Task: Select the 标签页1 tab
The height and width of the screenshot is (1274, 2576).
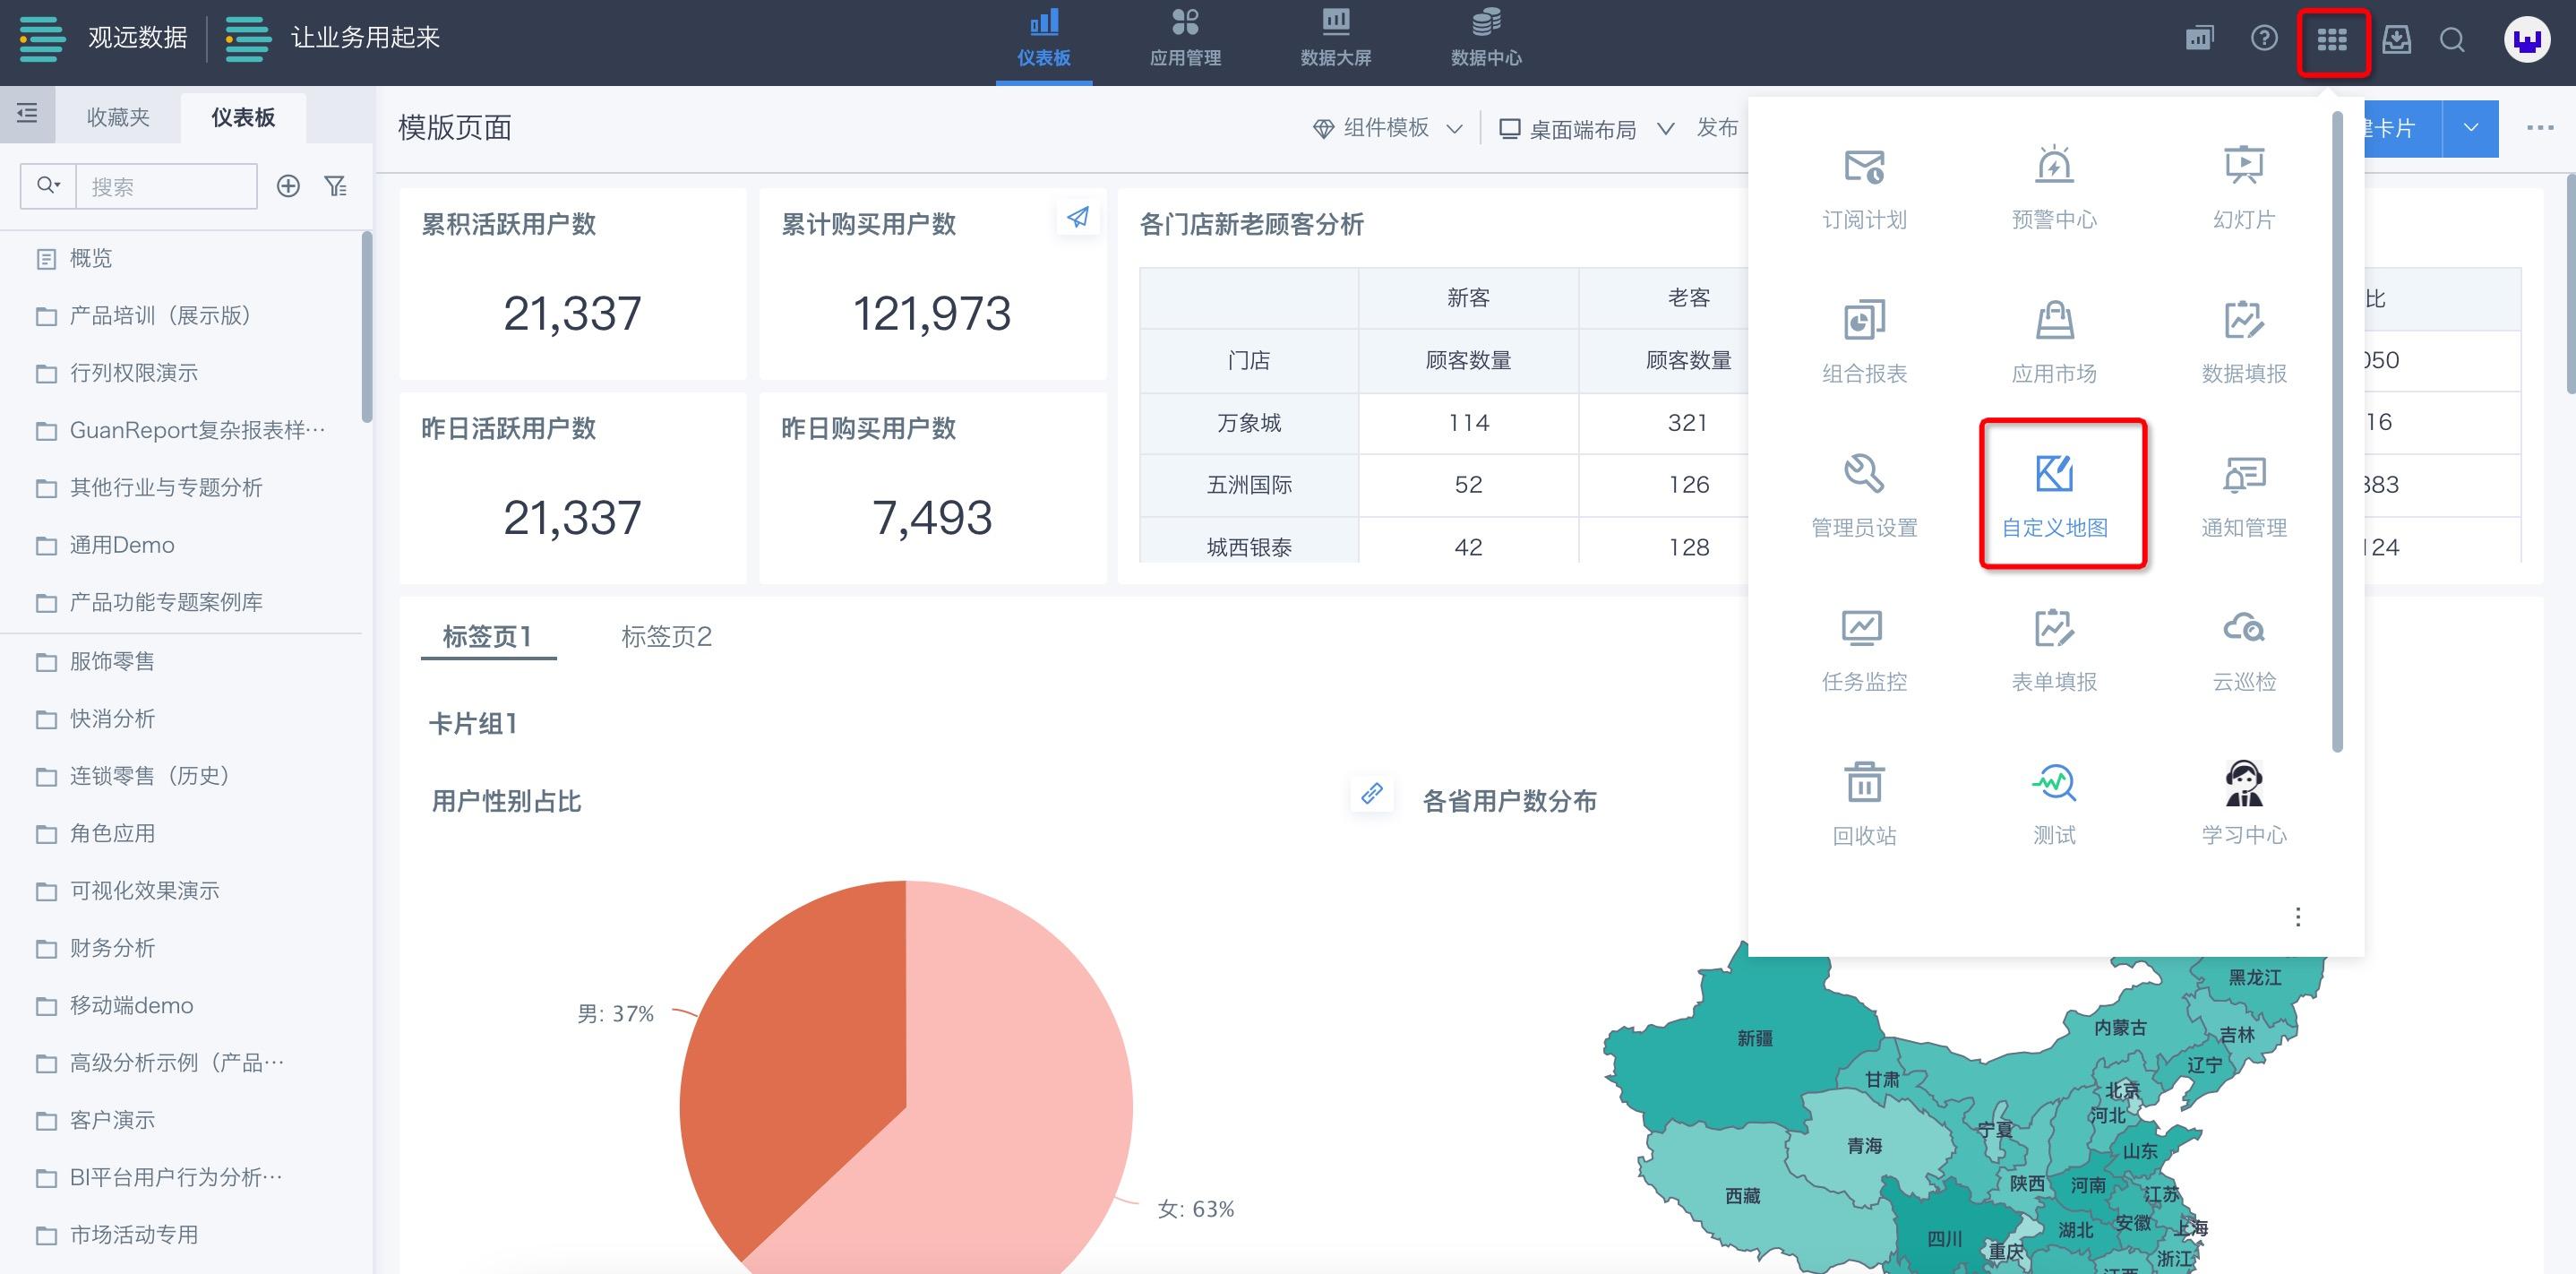Action: (x=487, y=636)
